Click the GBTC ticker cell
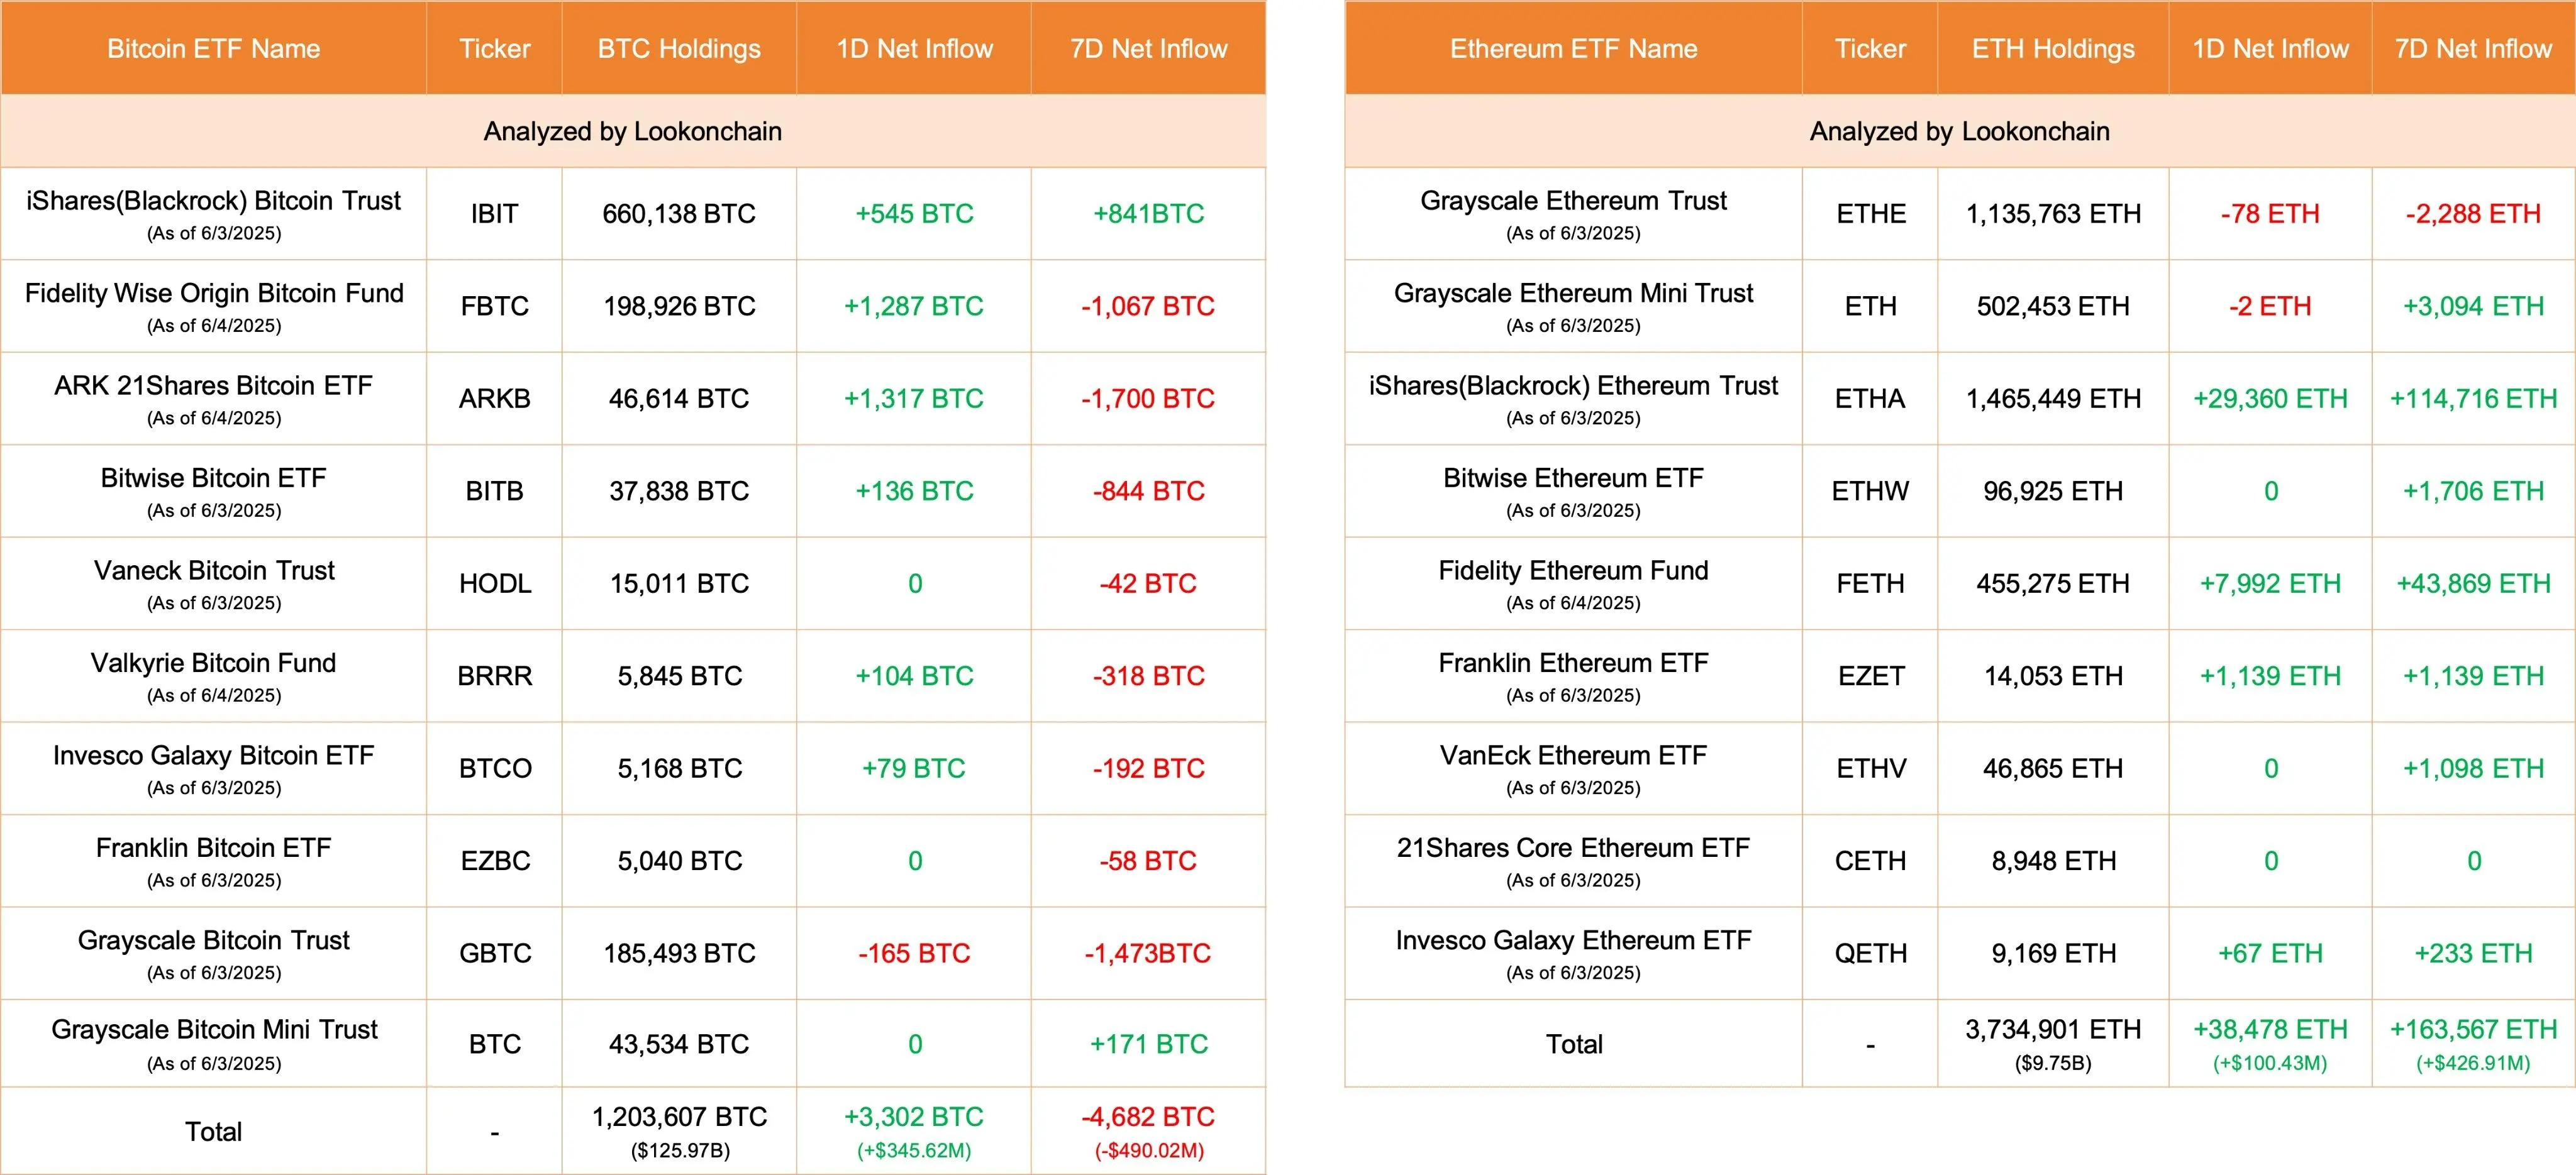 (494, 954)
